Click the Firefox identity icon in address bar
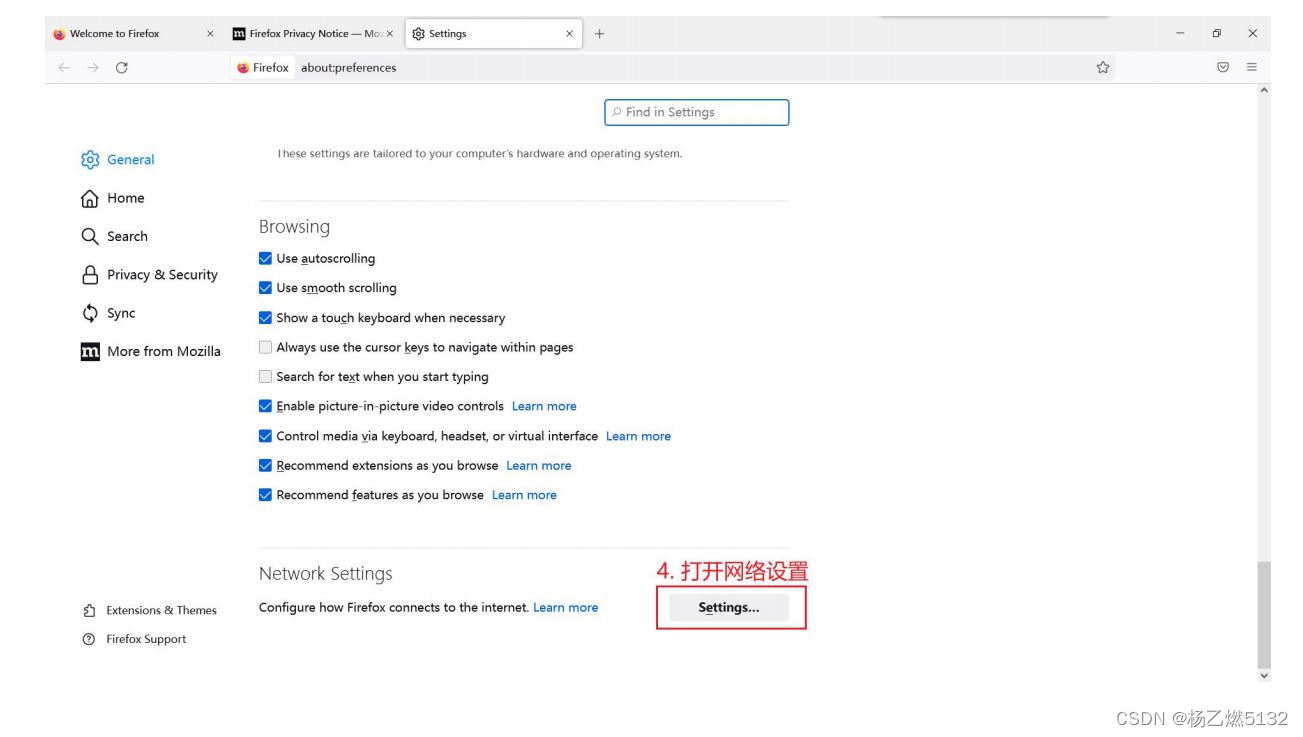Screen dimensions: 1303x737 (x=262, y=68)
